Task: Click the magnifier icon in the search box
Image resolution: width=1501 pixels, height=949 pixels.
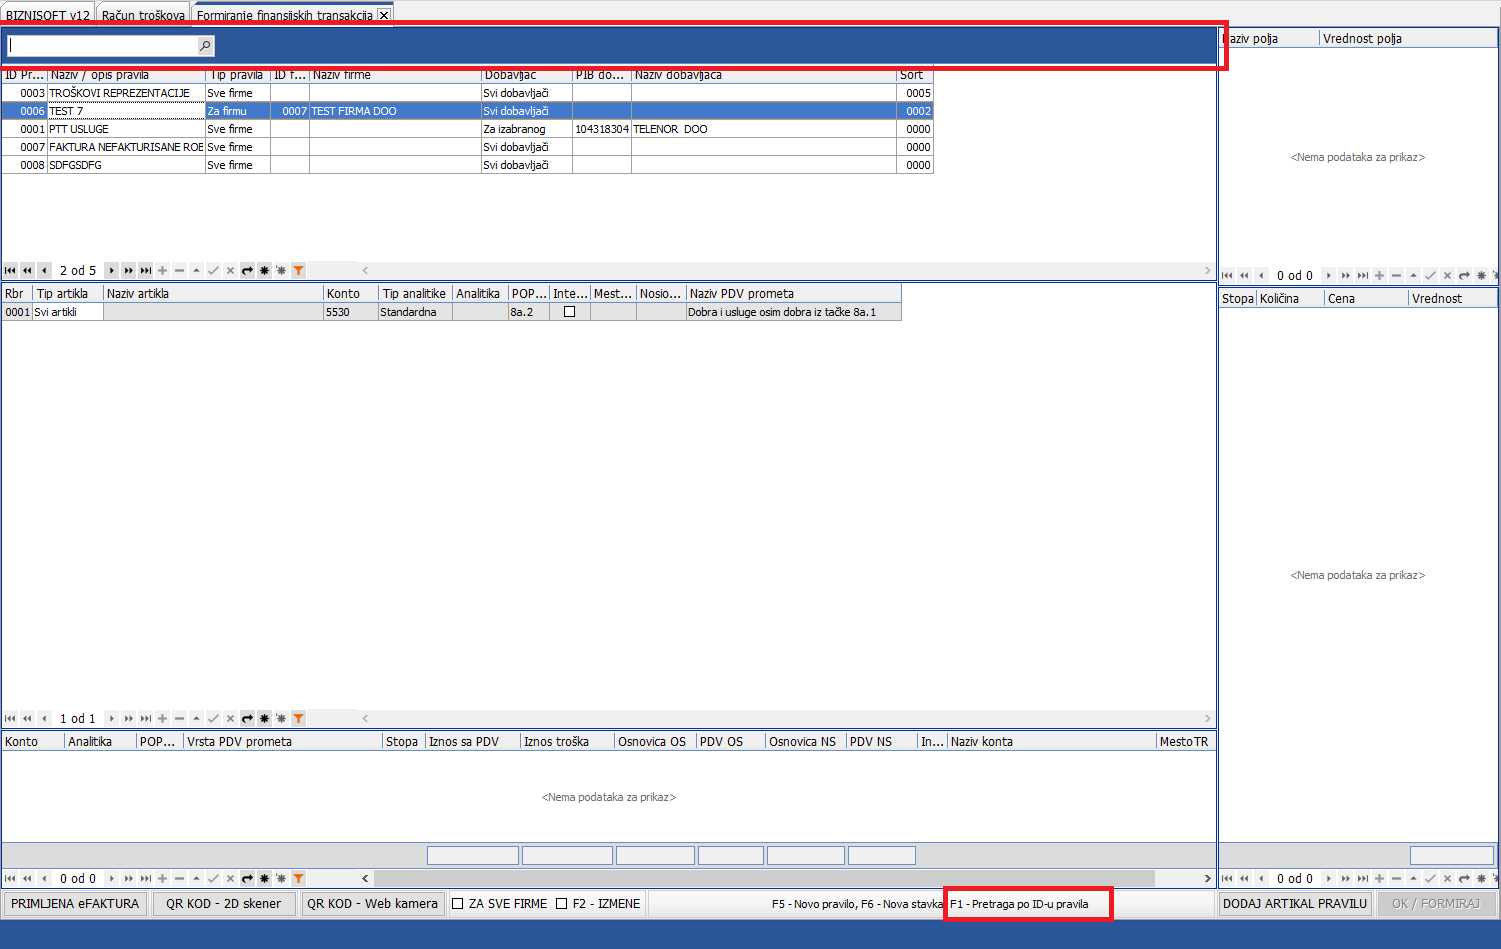Action: click(x=205, y=46)
